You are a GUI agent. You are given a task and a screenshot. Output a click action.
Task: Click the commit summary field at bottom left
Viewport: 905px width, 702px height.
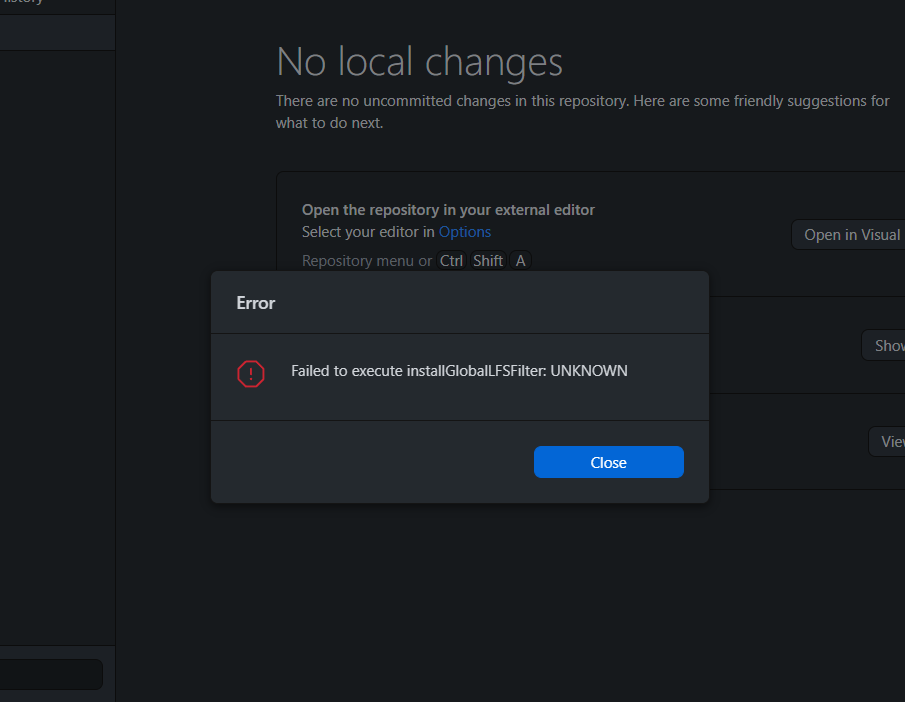point(52,674)
